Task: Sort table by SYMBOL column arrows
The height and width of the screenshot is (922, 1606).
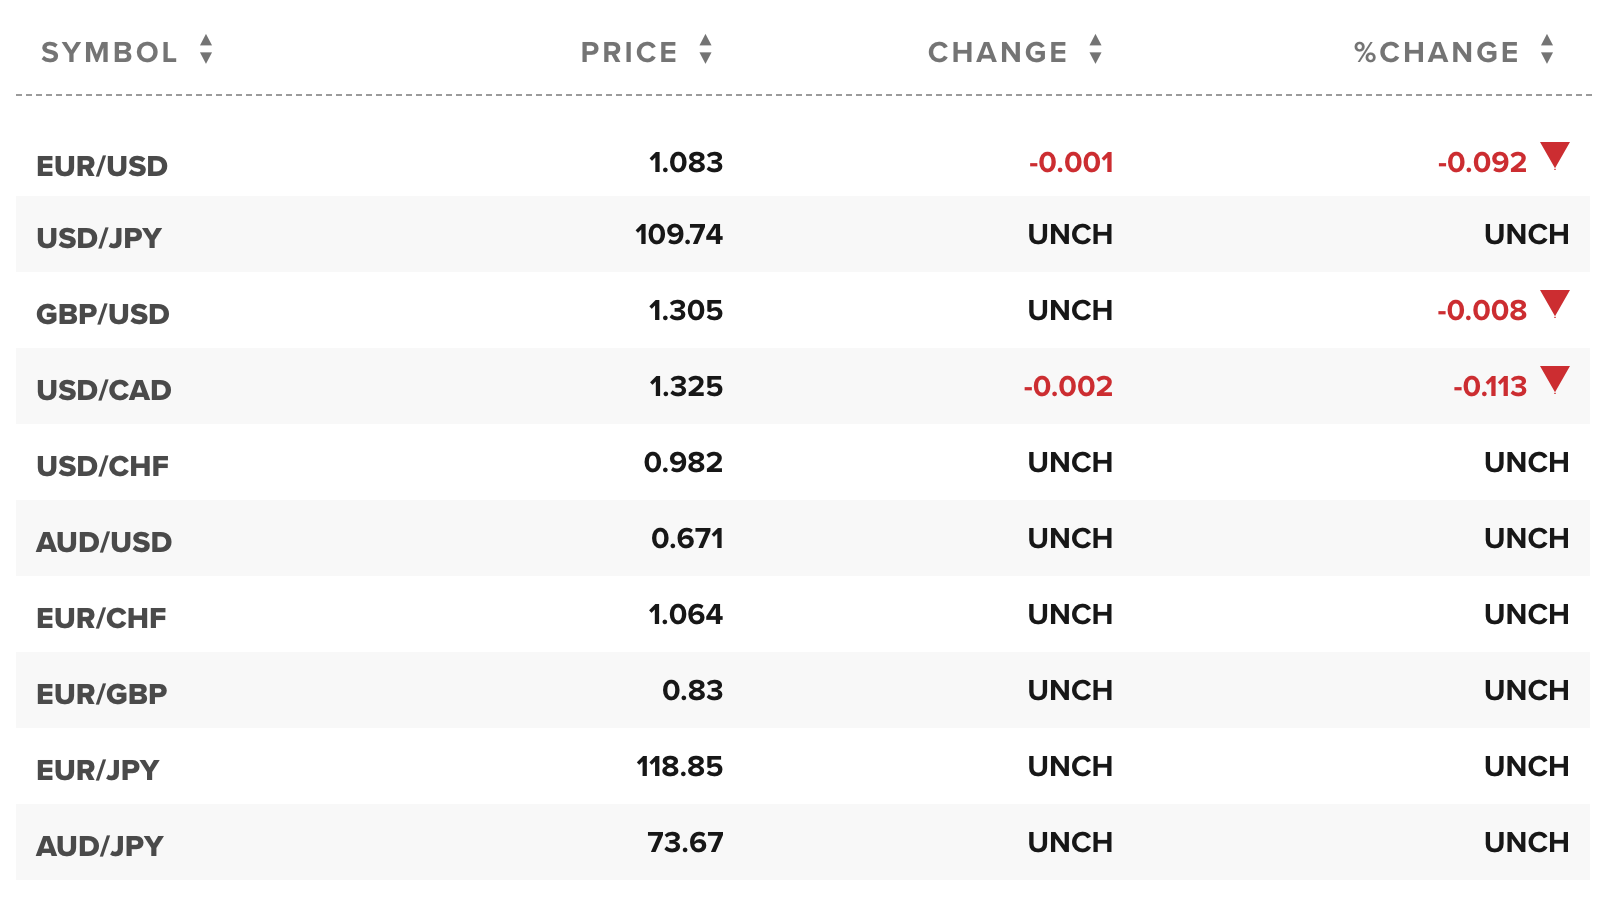Action: coord(206,49)
